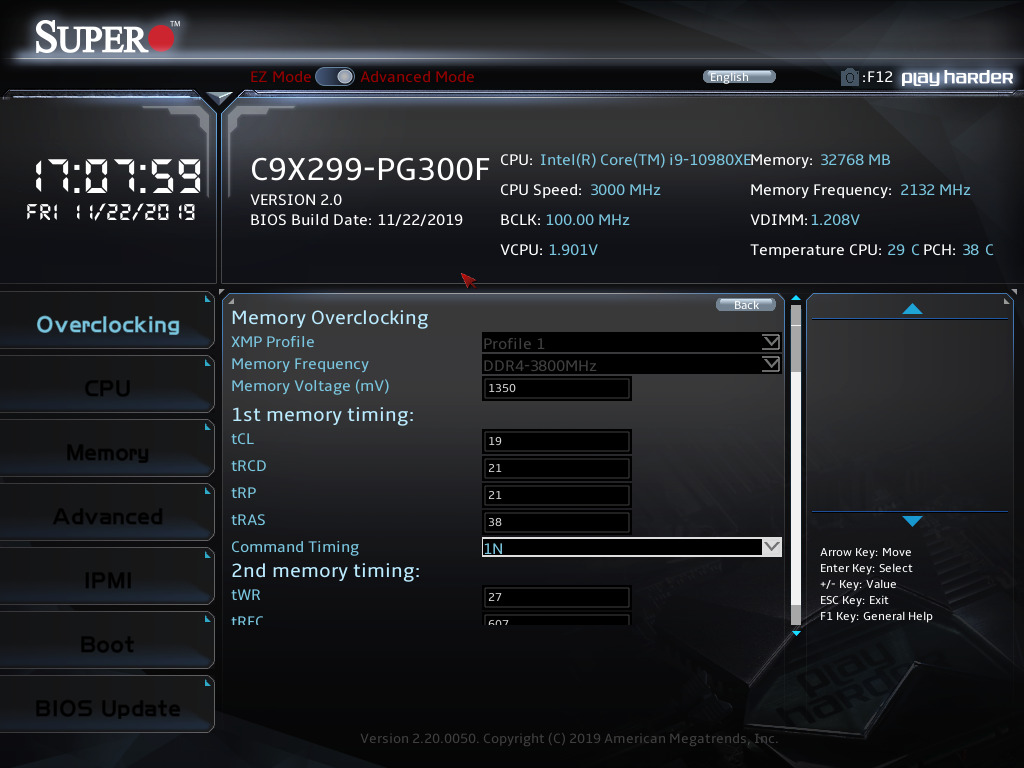Click the tCL value field
This screenshot has height=768, width=1024.
pos(556,441)
